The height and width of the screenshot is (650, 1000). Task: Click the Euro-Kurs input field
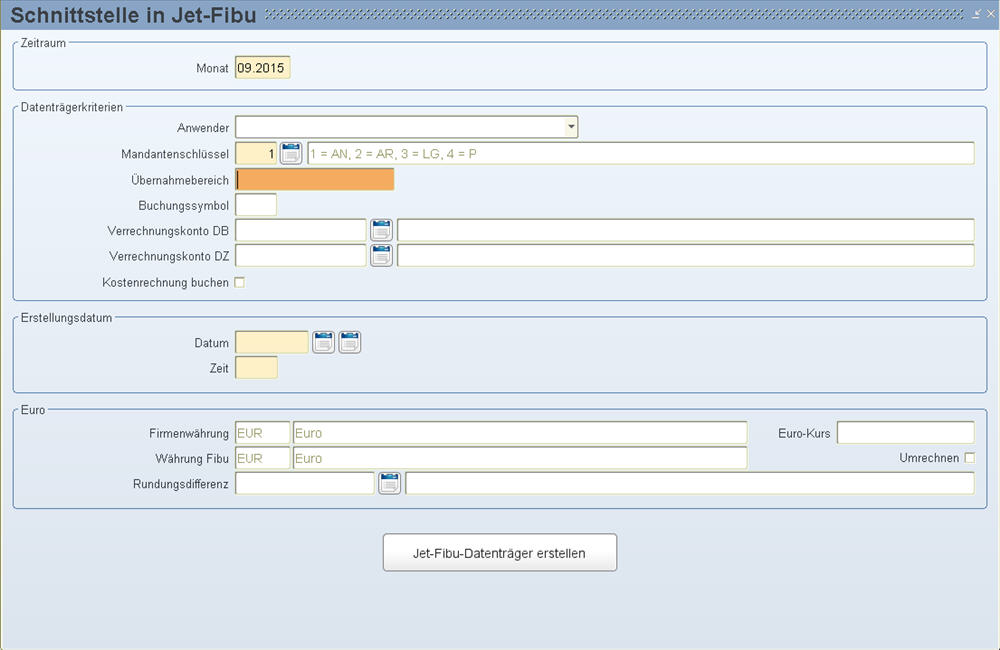pyautogui.click(x=906, y=432)
